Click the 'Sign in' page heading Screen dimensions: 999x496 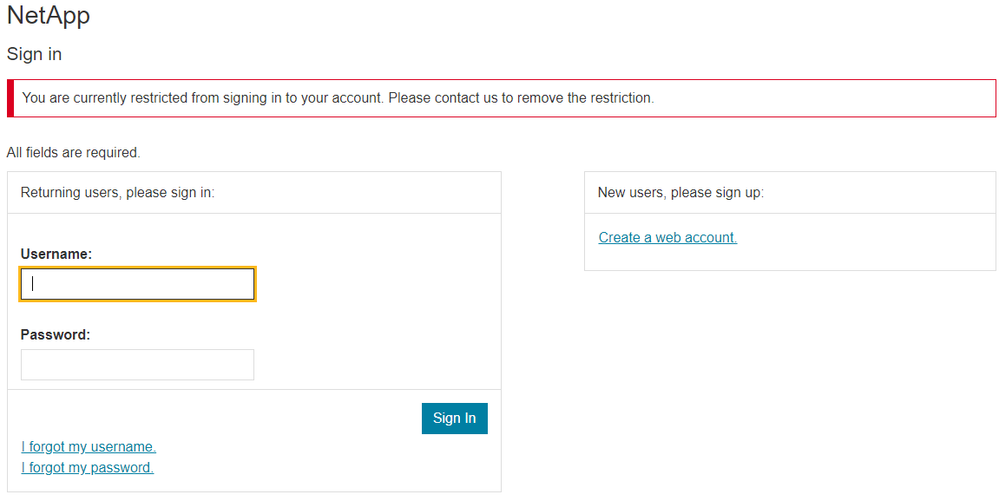34,54
